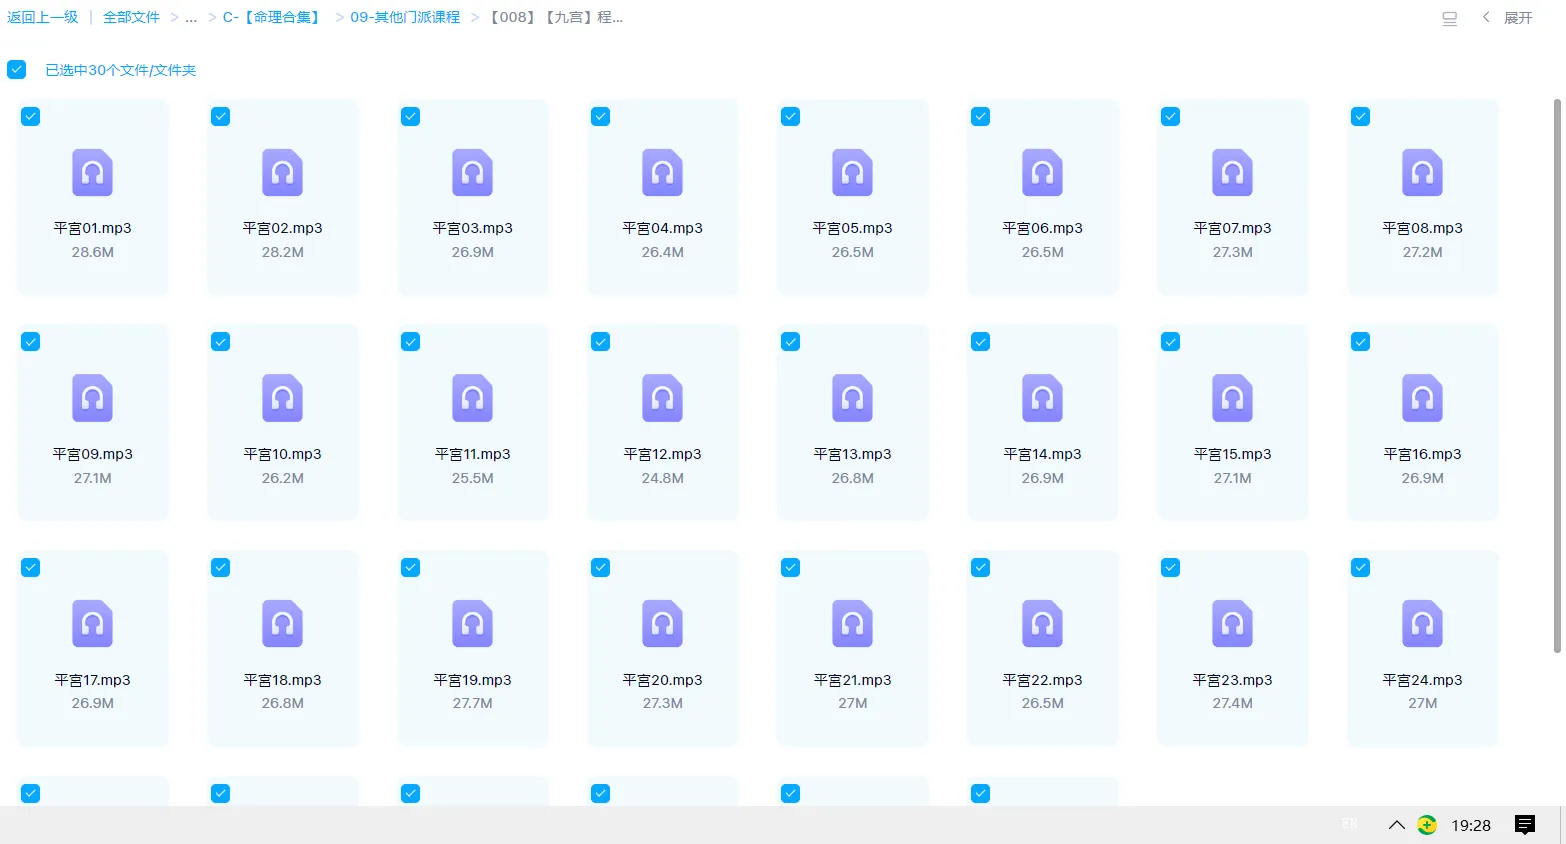Uncheck 平宫17.mp3 checkbox

[30, 568]
